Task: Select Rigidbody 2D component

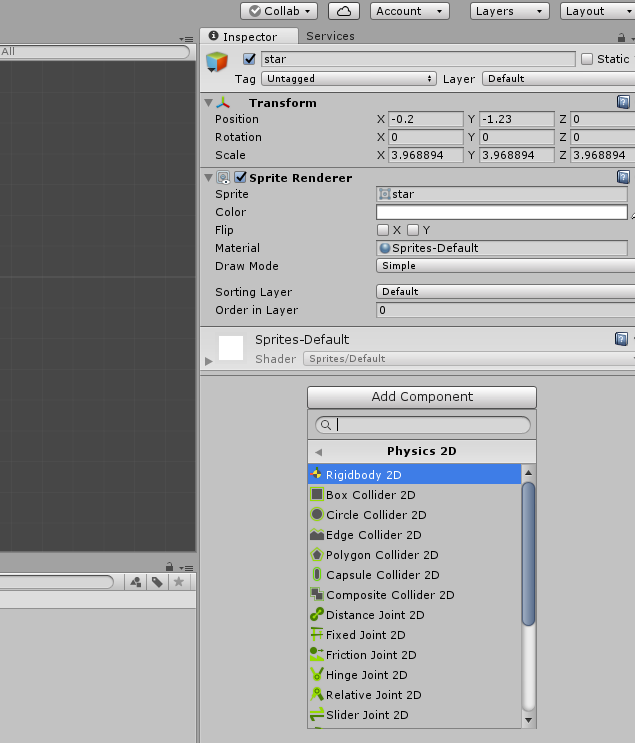Action: tap(414, 474)
